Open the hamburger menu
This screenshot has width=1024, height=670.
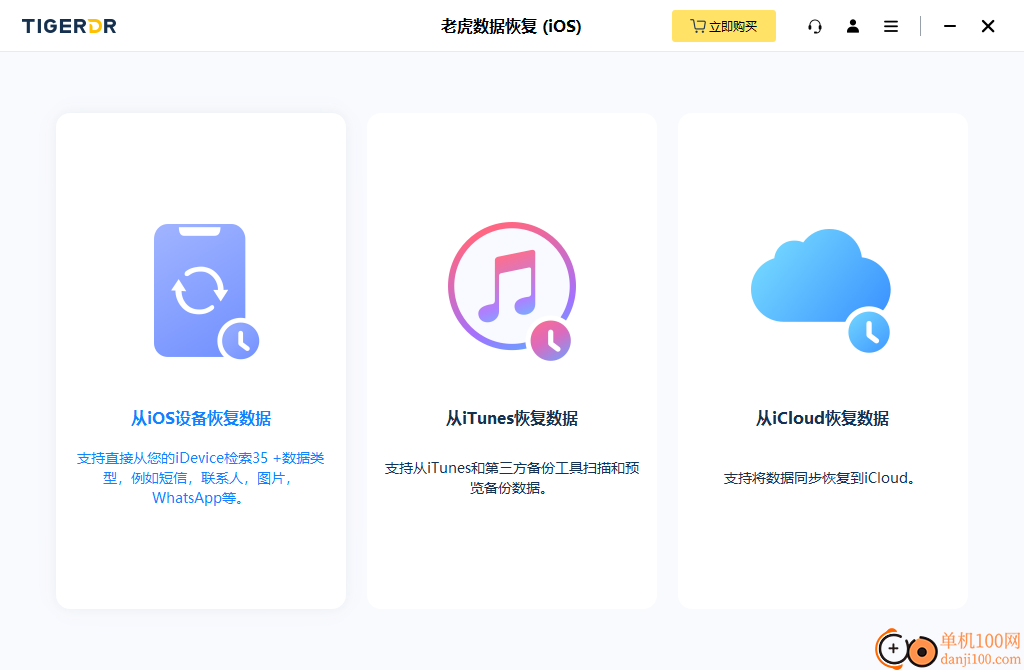pos(891,26)
